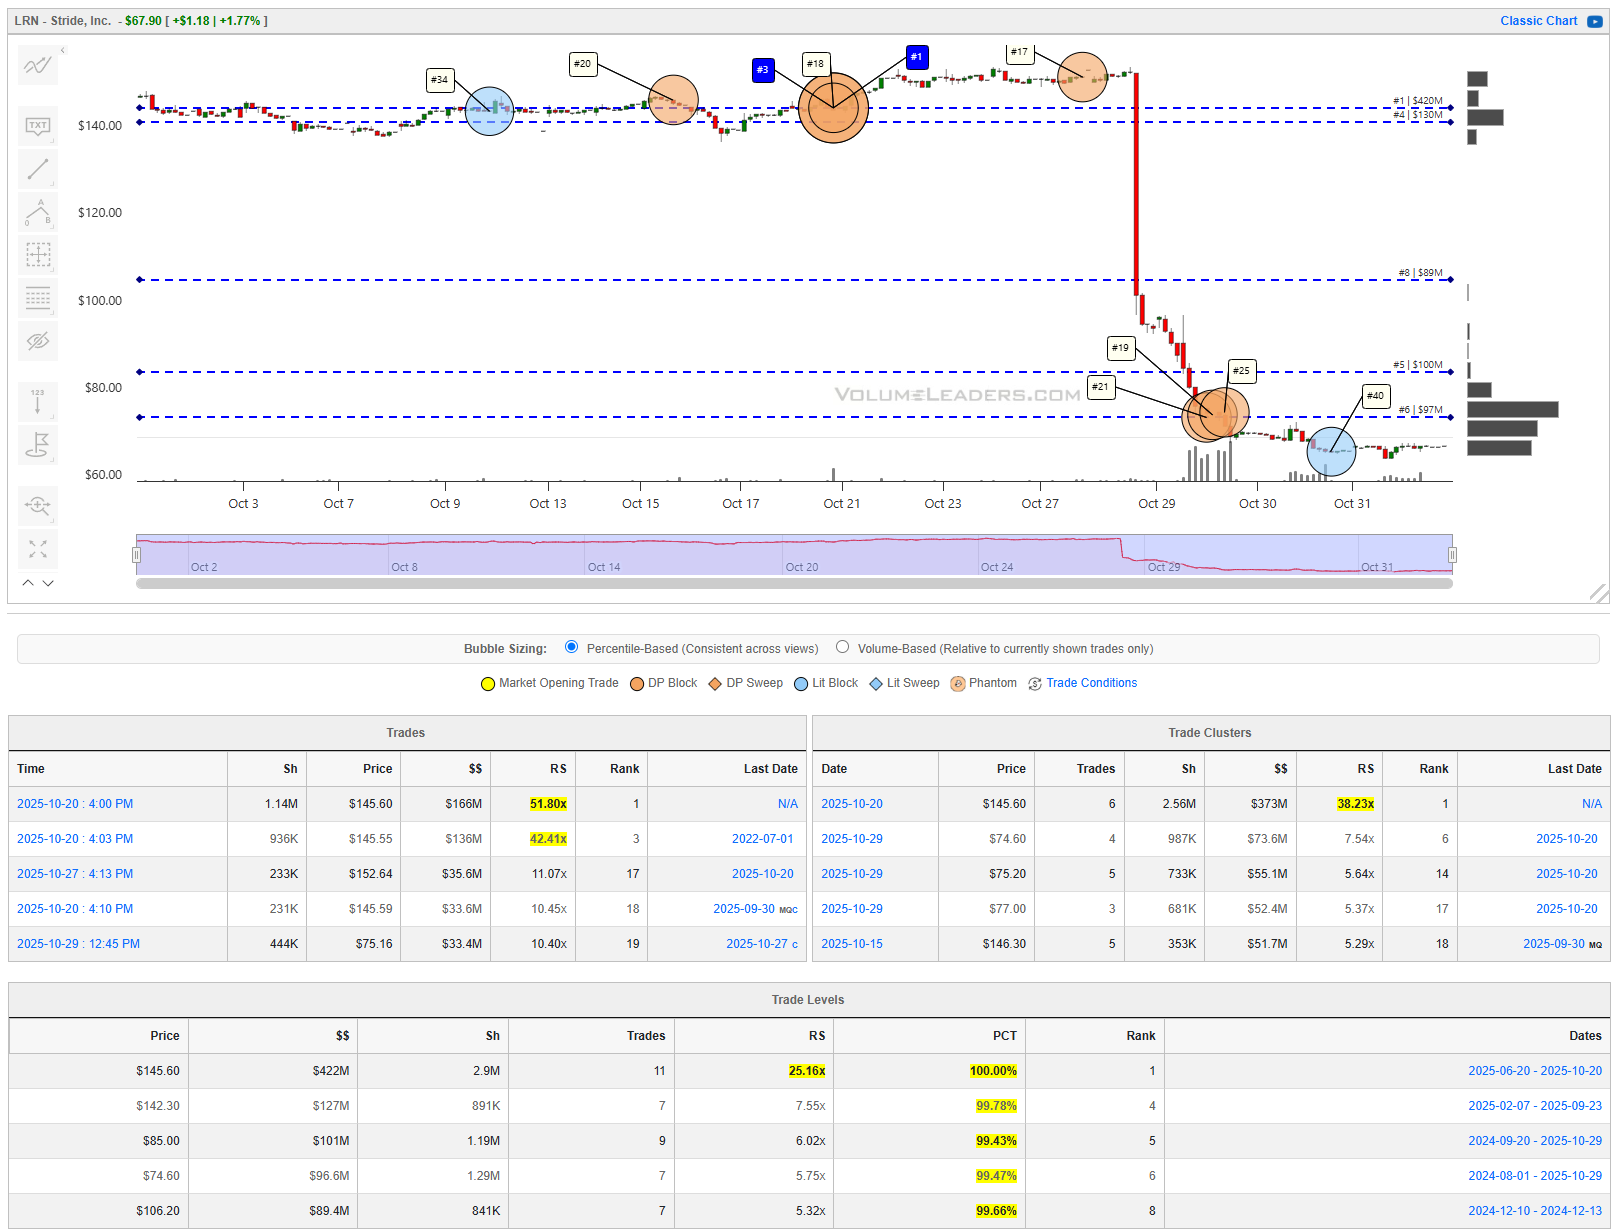This screenshot has width=1614, height=1232.
Task: Open trade 2025-10-27 : 4:13 PM
Action: [75, 874]
